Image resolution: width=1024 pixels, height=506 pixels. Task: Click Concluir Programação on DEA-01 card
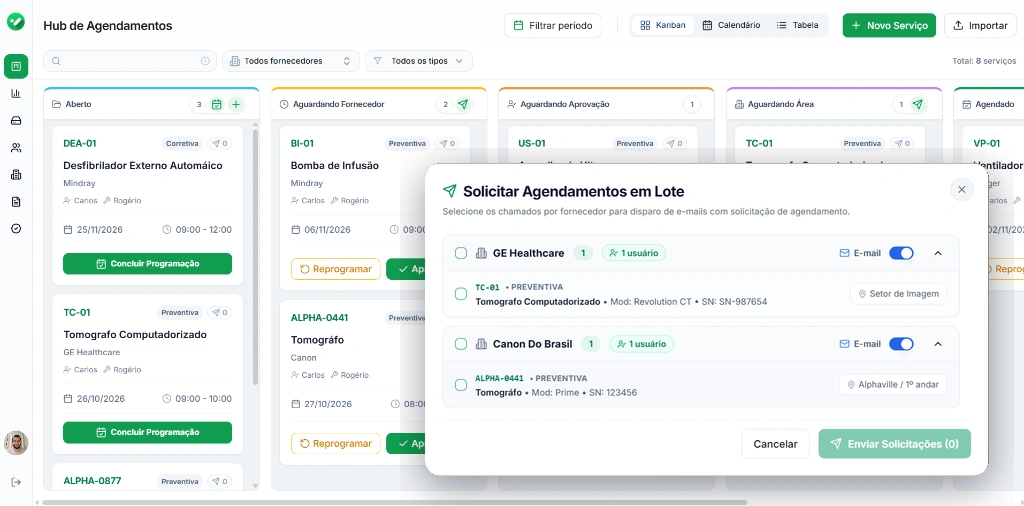click(x=148, y=264)
